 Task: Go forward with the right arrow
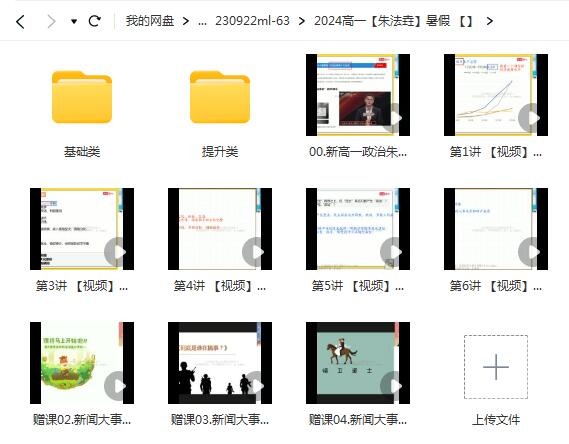click(x=52, y=22)
